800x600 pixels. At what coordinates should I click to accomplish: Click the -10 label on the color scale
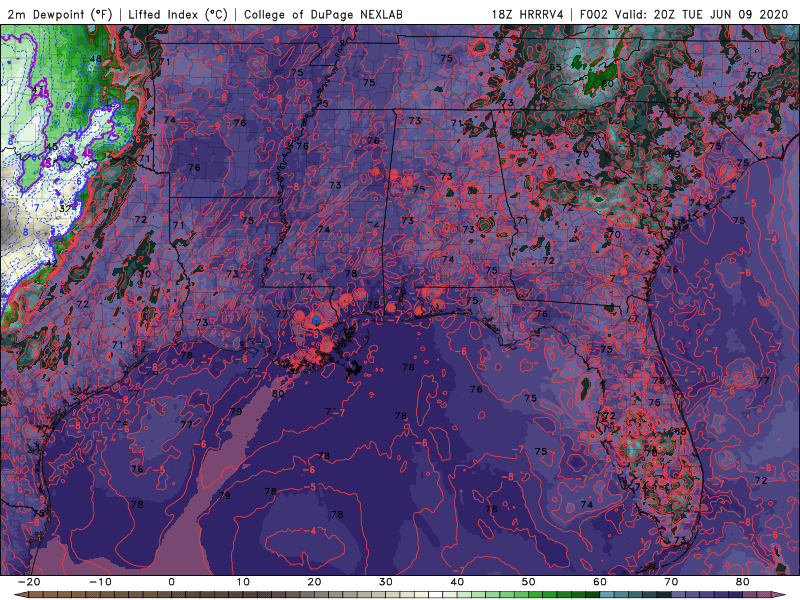pos(100,582)
